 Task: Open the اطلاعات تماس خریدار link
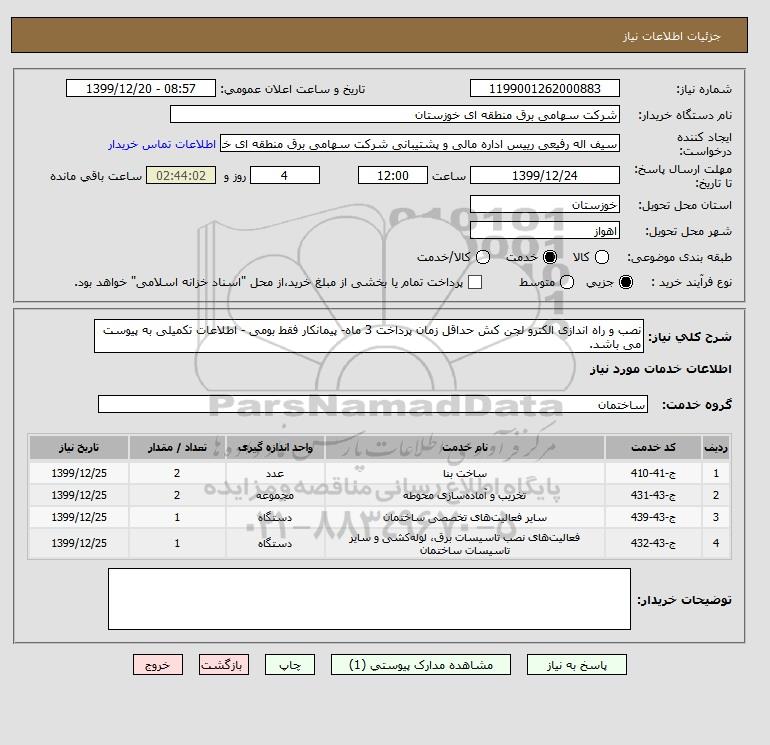pos(162,144)
